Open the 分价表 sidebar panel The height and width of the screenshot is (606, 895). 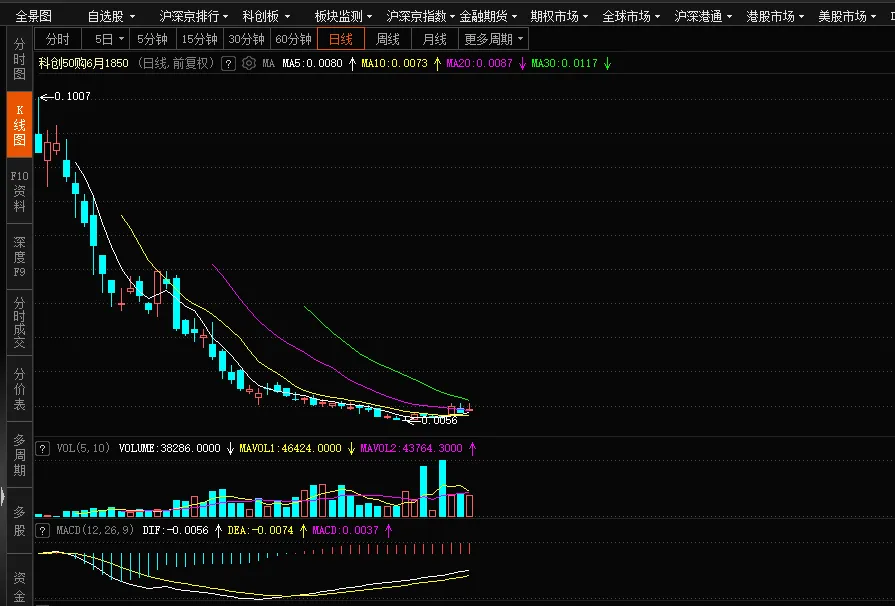(19, 389)
